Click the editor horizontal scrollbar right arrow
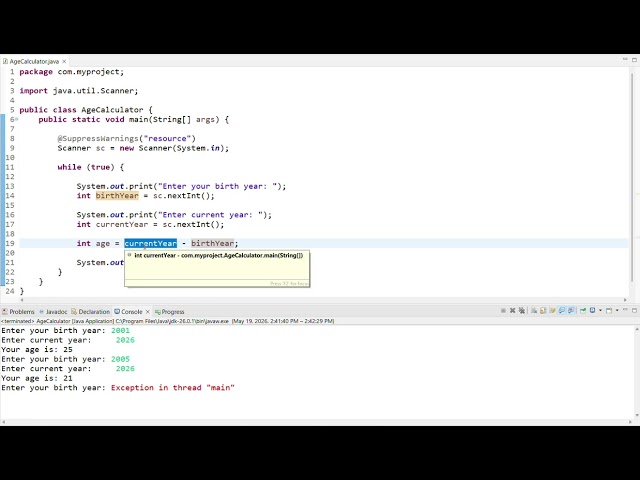The width and height of the screenshot is (640, 480). point(625,300)
